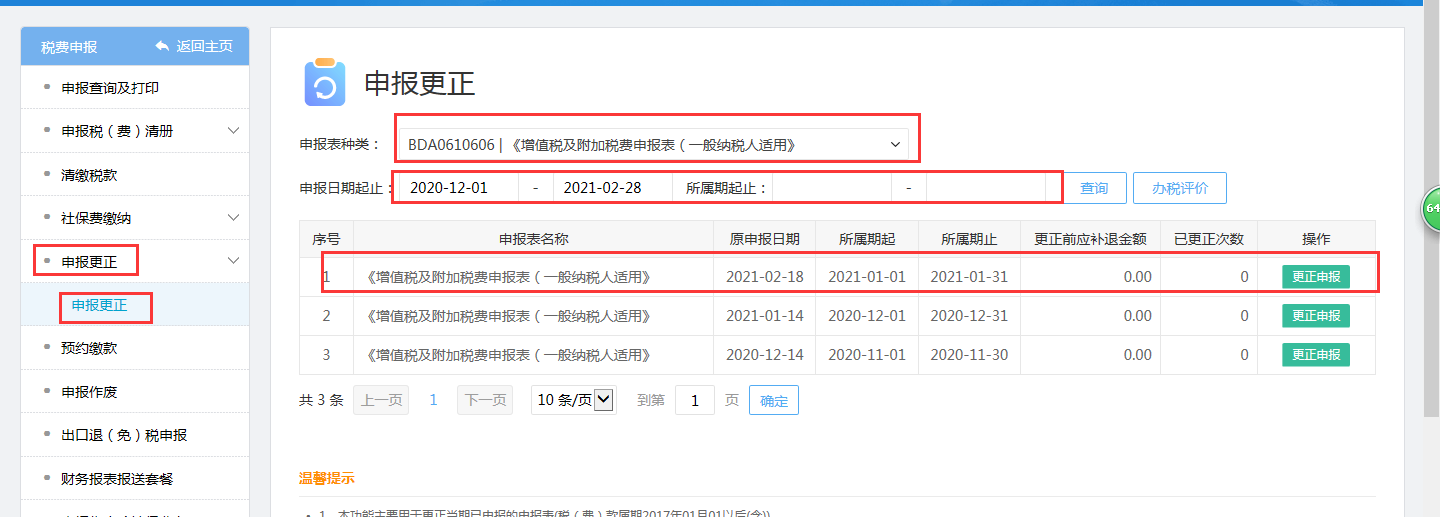Screen dimensions: 1440x517
Task: Click the green floating badge at right edge
Action: [1432, 208]
